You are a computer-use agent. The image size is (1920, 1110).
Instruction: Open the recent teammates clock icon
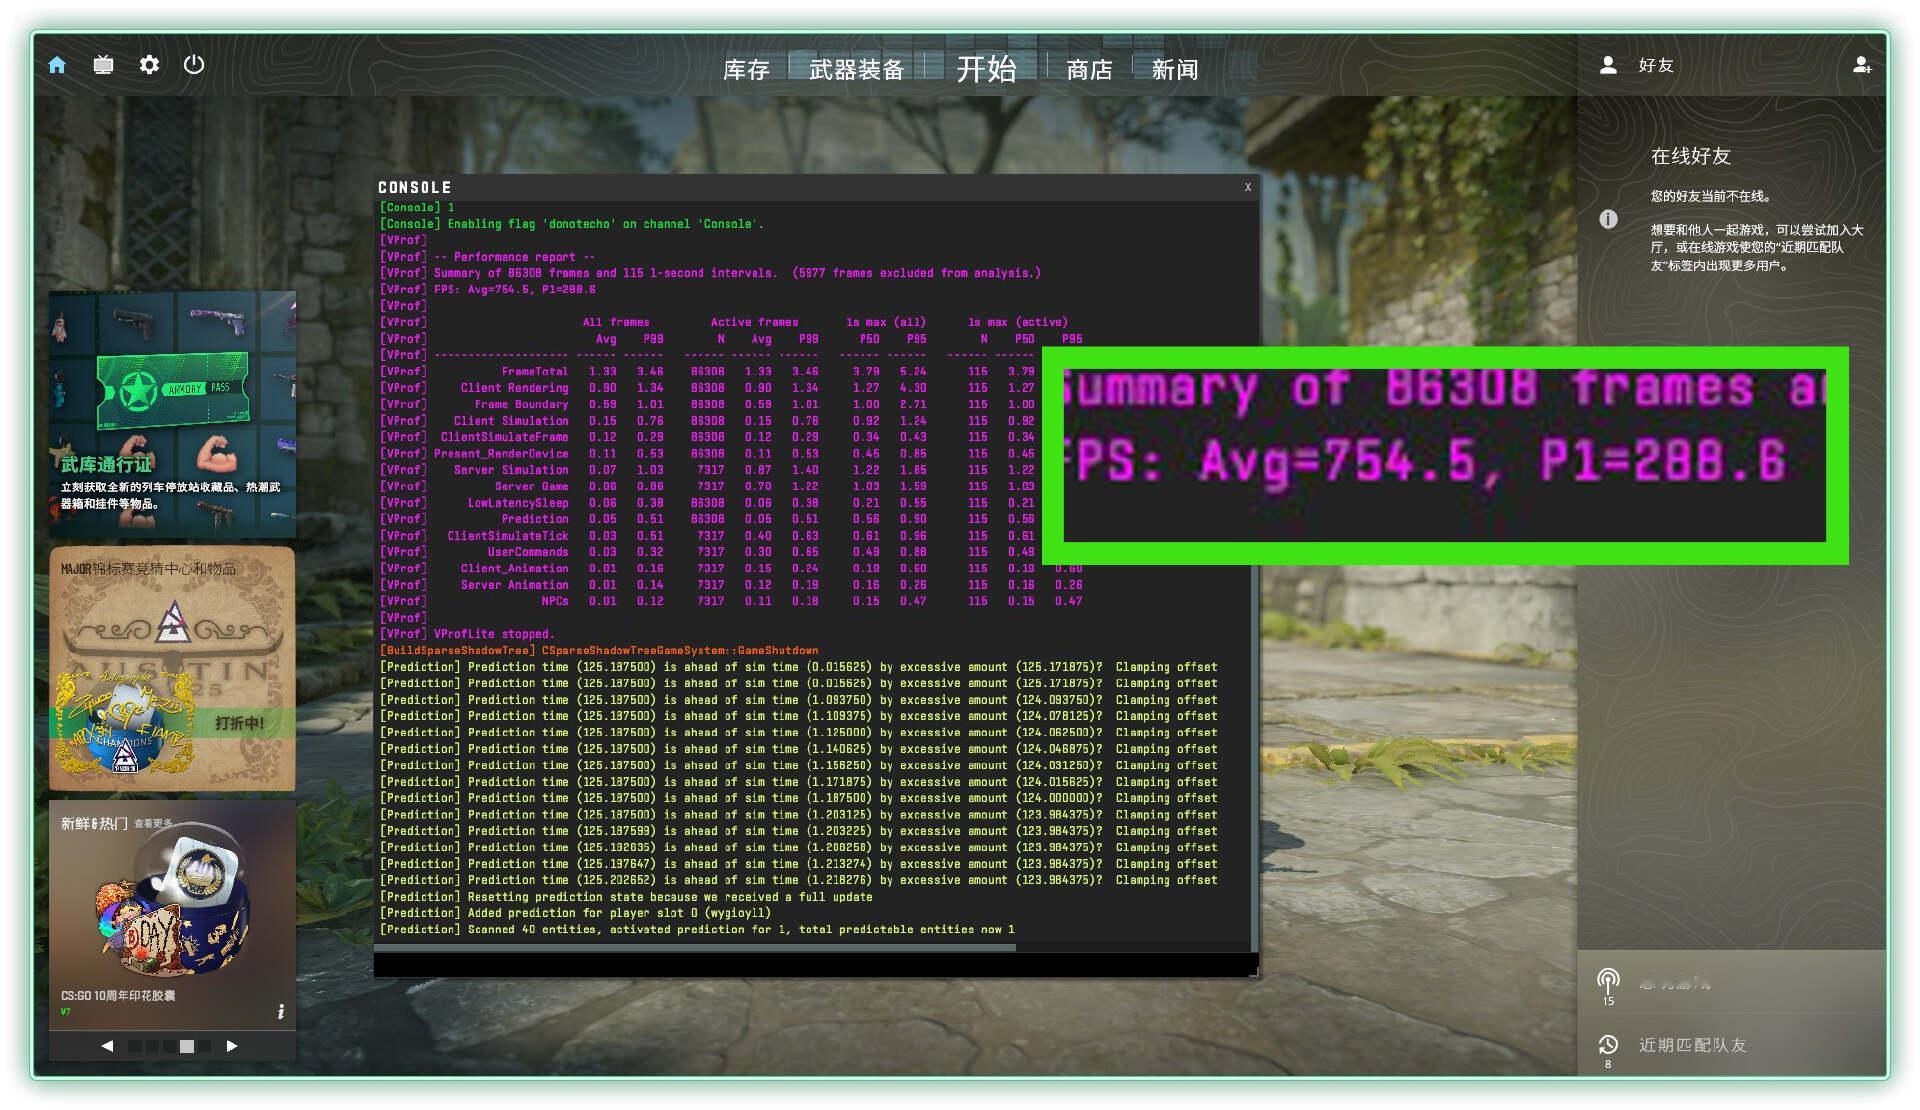coord(1608,1045)
